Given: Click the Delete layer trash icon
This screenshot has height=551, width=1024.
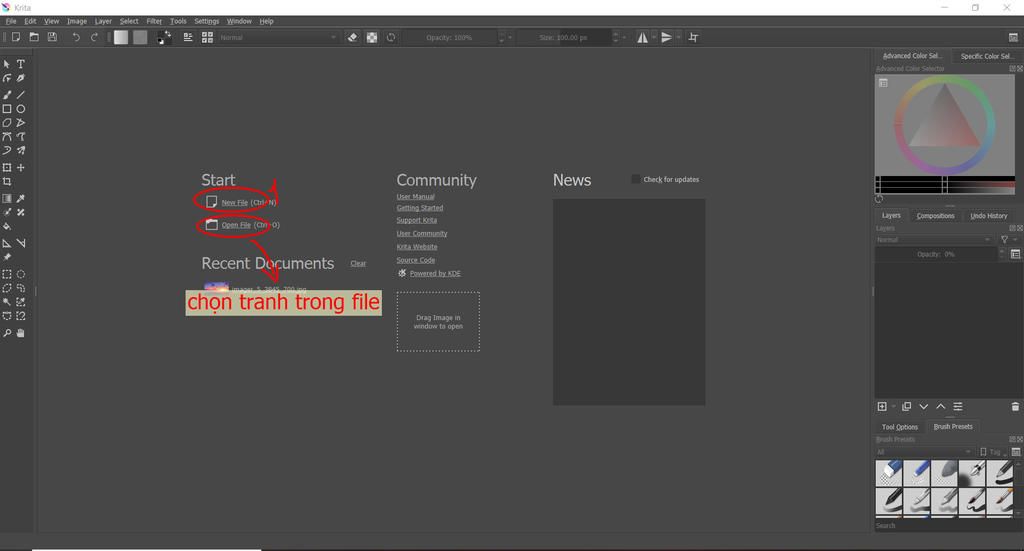Looking at the screenshot, I should [1015, 407].
